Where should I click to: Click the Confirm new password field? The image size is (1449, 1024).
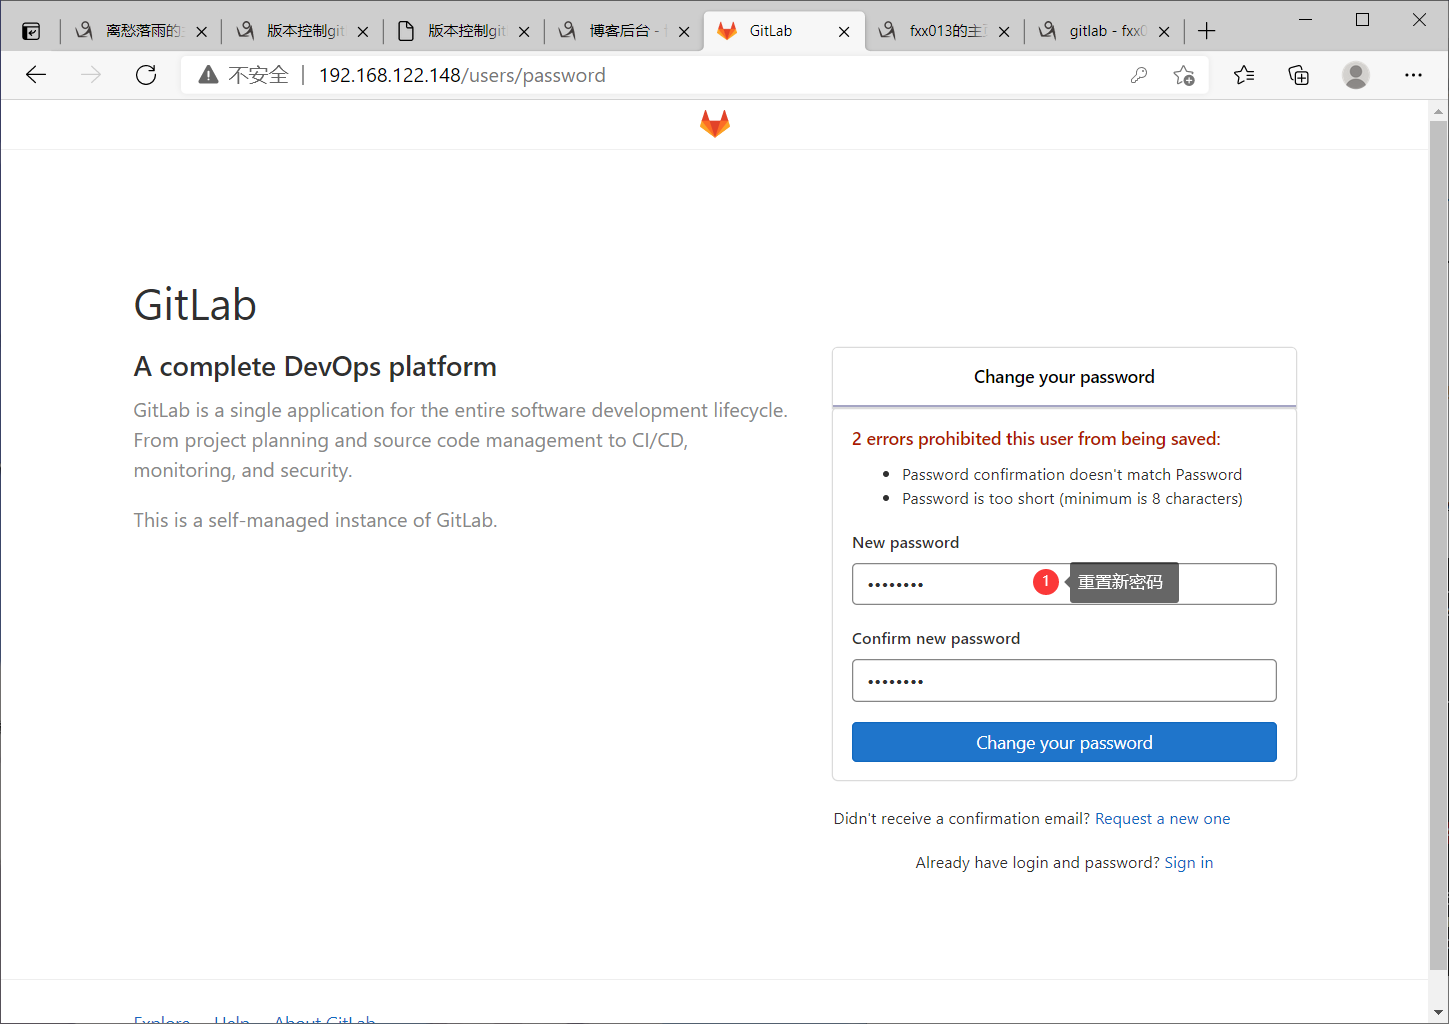1064,680
